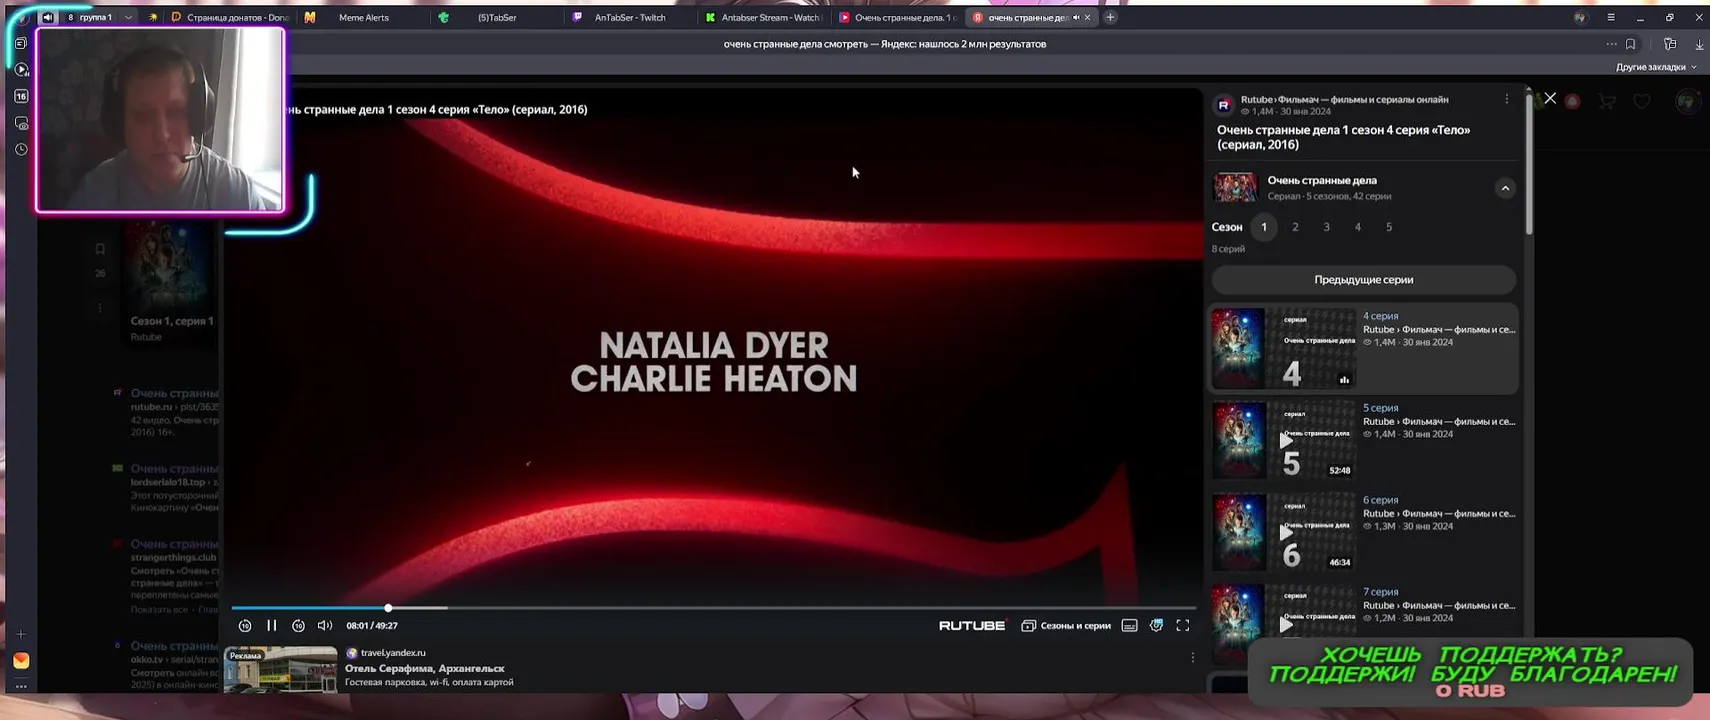Seek to the buffered portion of timeline

(x=420, y=607)
